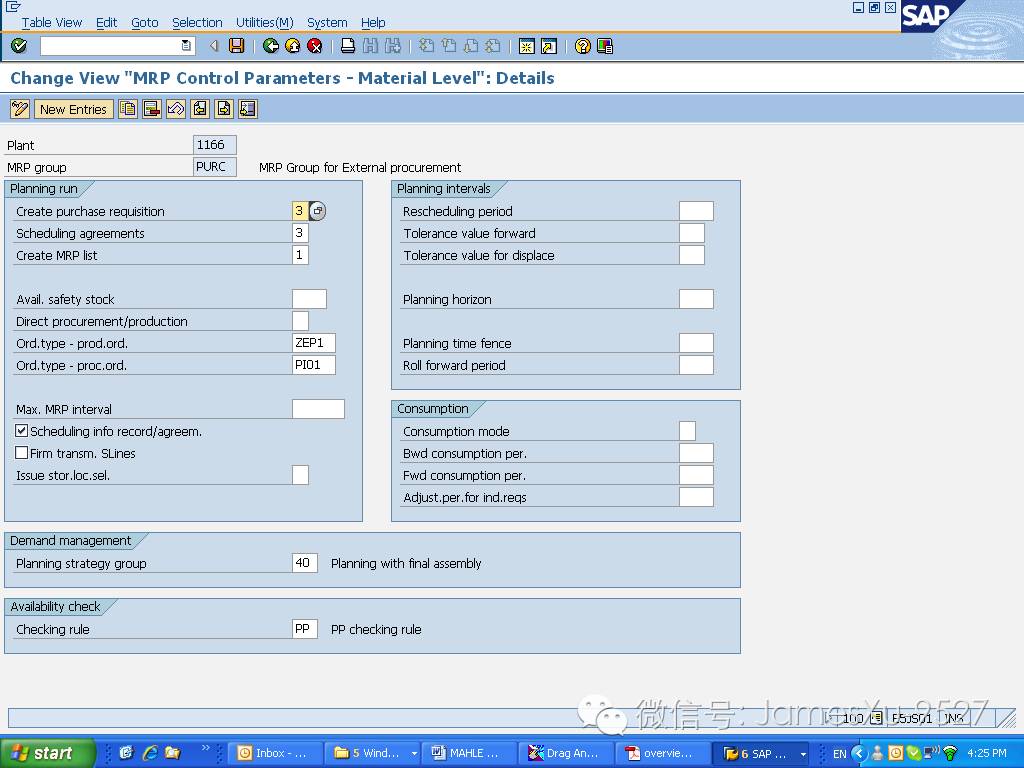Switch to overview PDF taskbar button
This screenshot has width=1024, height=768.
663,753
